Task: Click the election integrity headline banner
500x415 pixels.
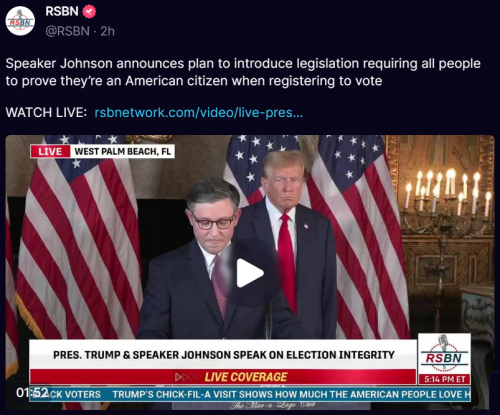Action: pos(223,355)
